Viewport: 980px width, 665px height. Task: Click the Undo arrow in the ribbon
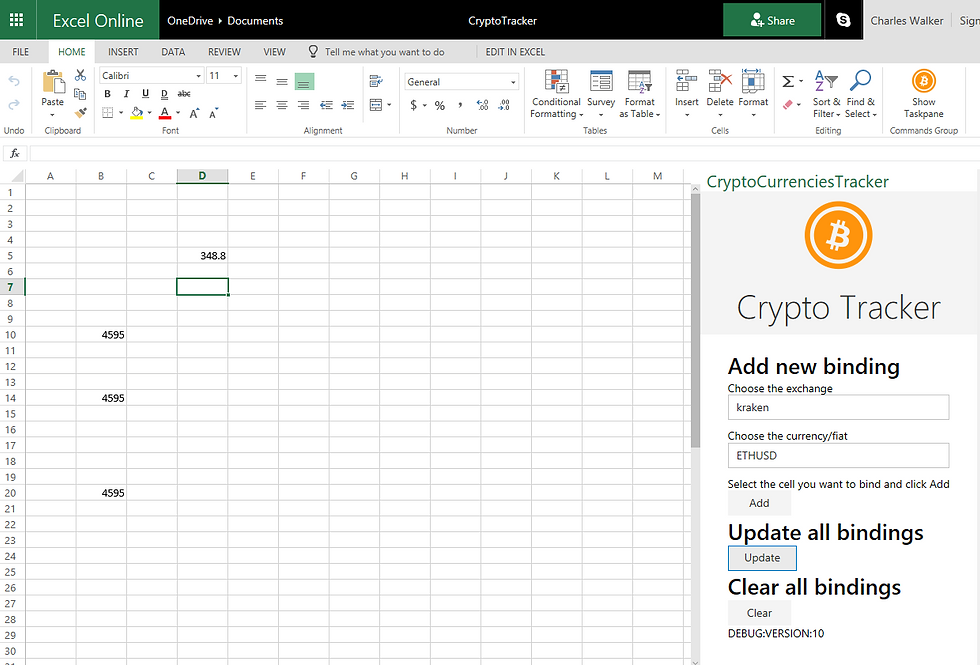pos(14,81)
